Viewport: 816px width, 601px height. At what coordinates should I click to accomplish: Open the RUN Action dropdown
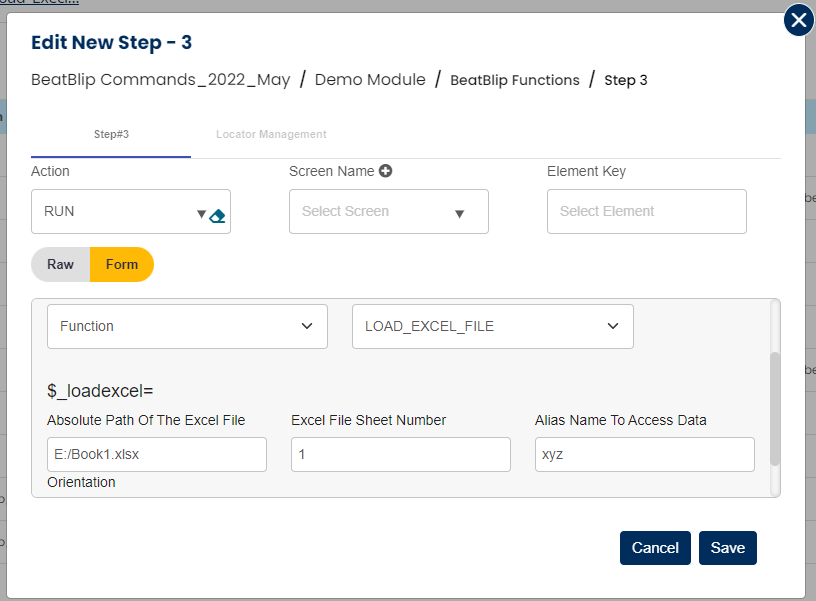(120, 212)
